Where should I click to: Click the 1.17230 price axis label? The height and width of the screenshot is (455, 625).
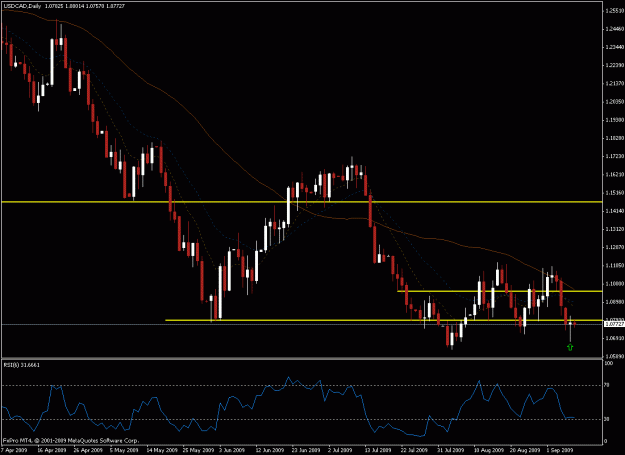click(614, 156)
